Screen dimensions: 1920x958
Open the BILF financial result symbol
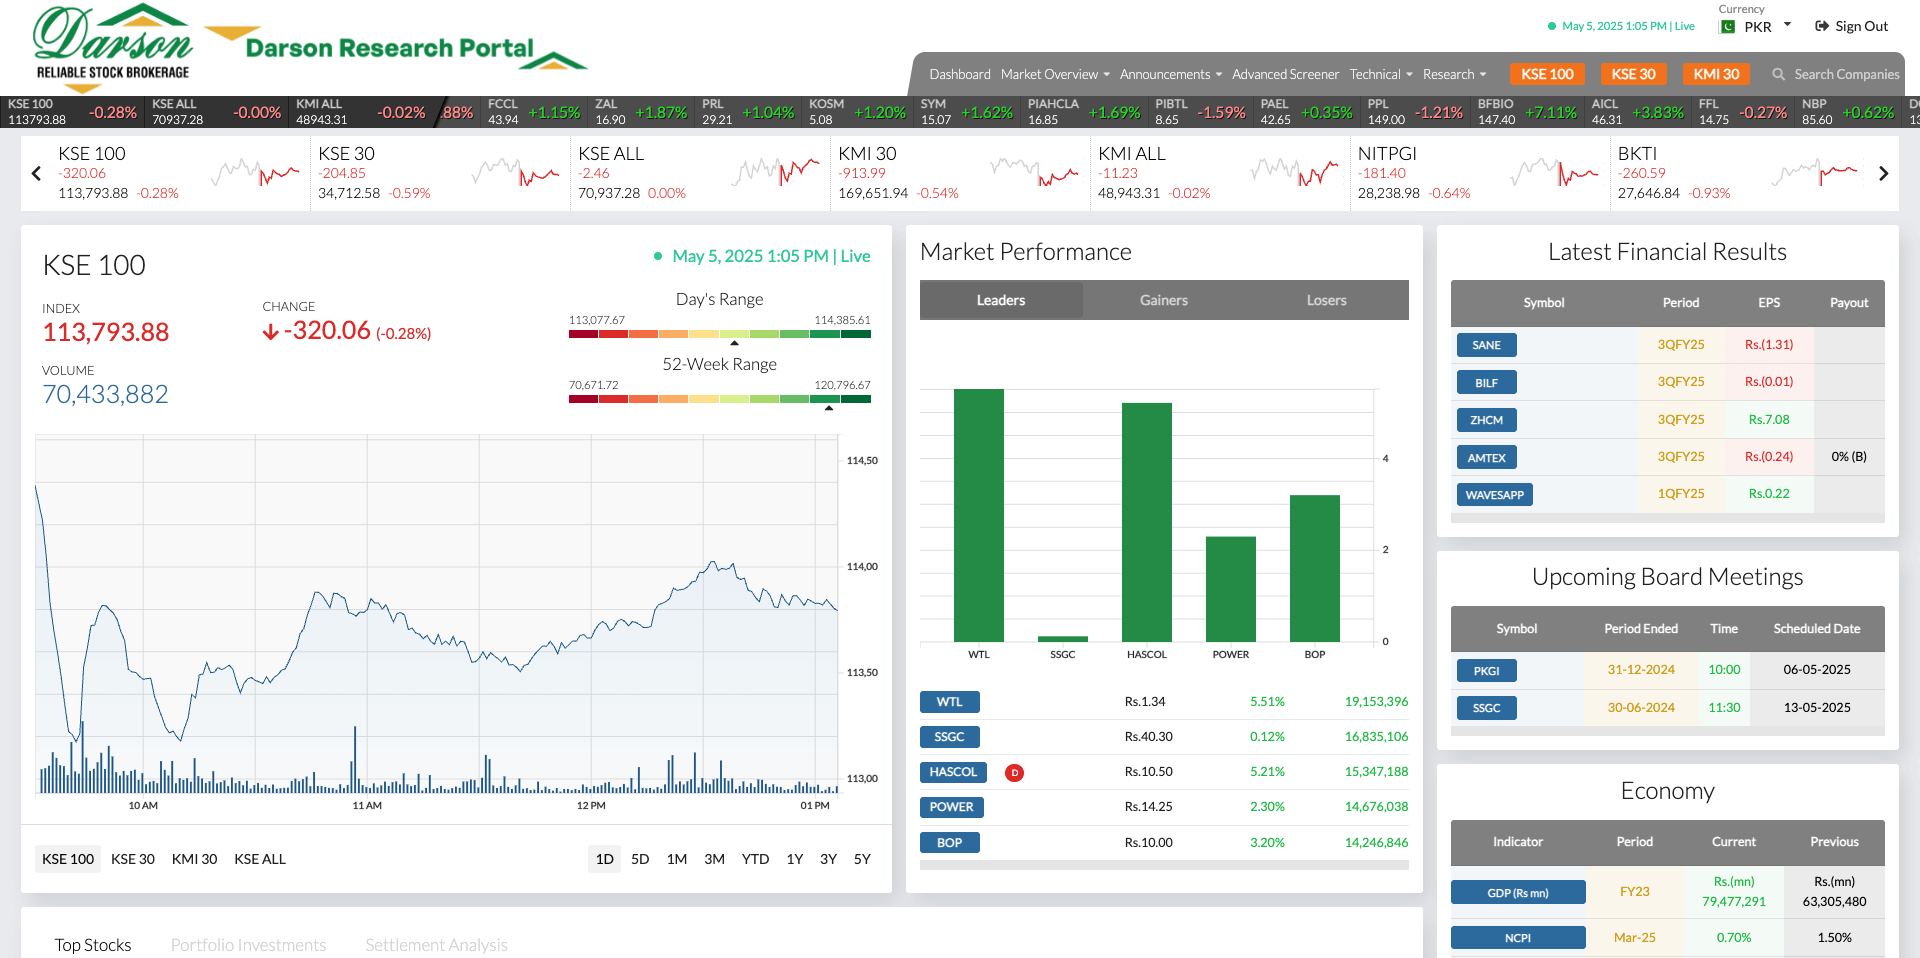(x=1486, y=383)
